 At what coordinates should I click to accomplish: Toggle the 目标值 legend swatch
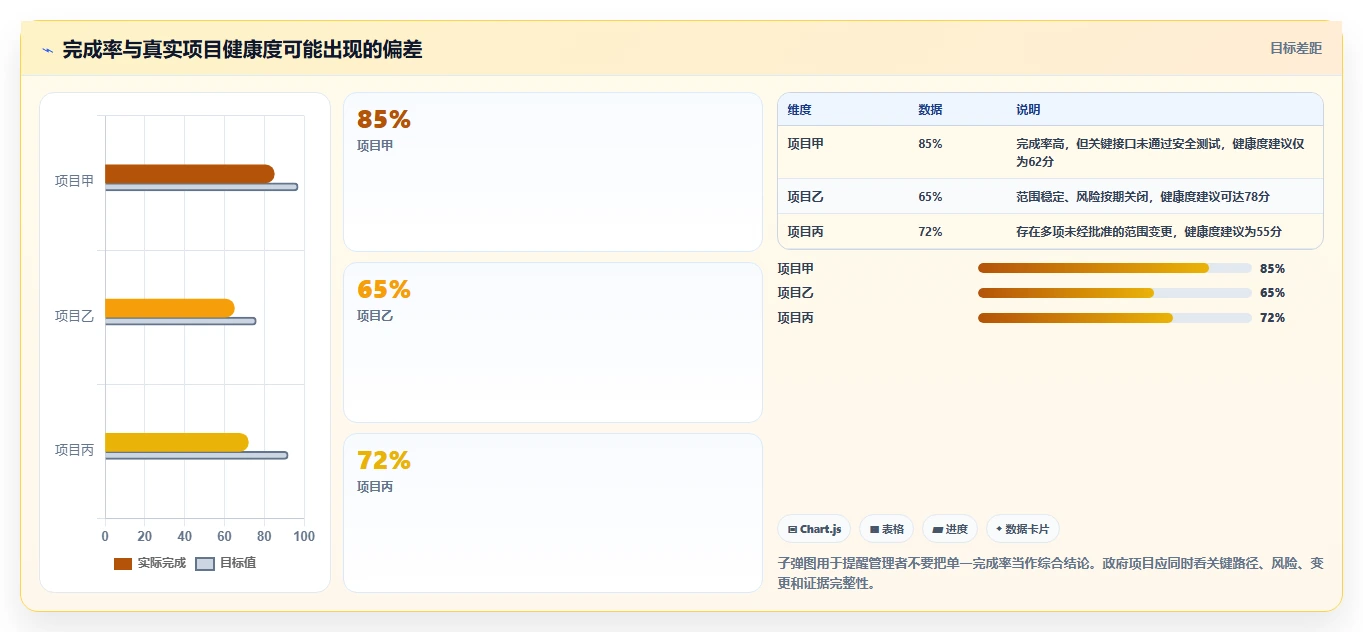coord(205,564)
